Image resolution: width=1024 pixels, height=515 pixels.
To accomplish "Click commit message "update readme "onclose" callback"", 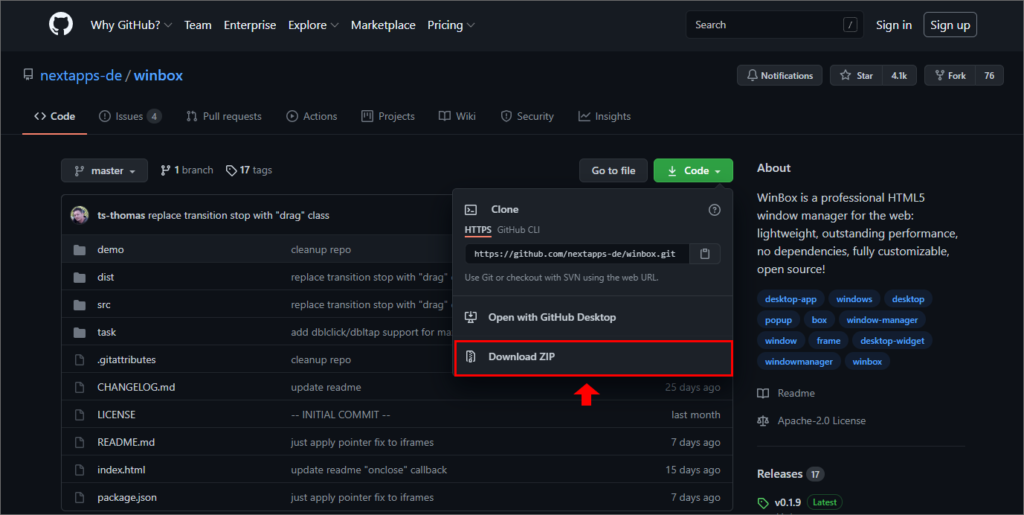I will tap(369, 470).
